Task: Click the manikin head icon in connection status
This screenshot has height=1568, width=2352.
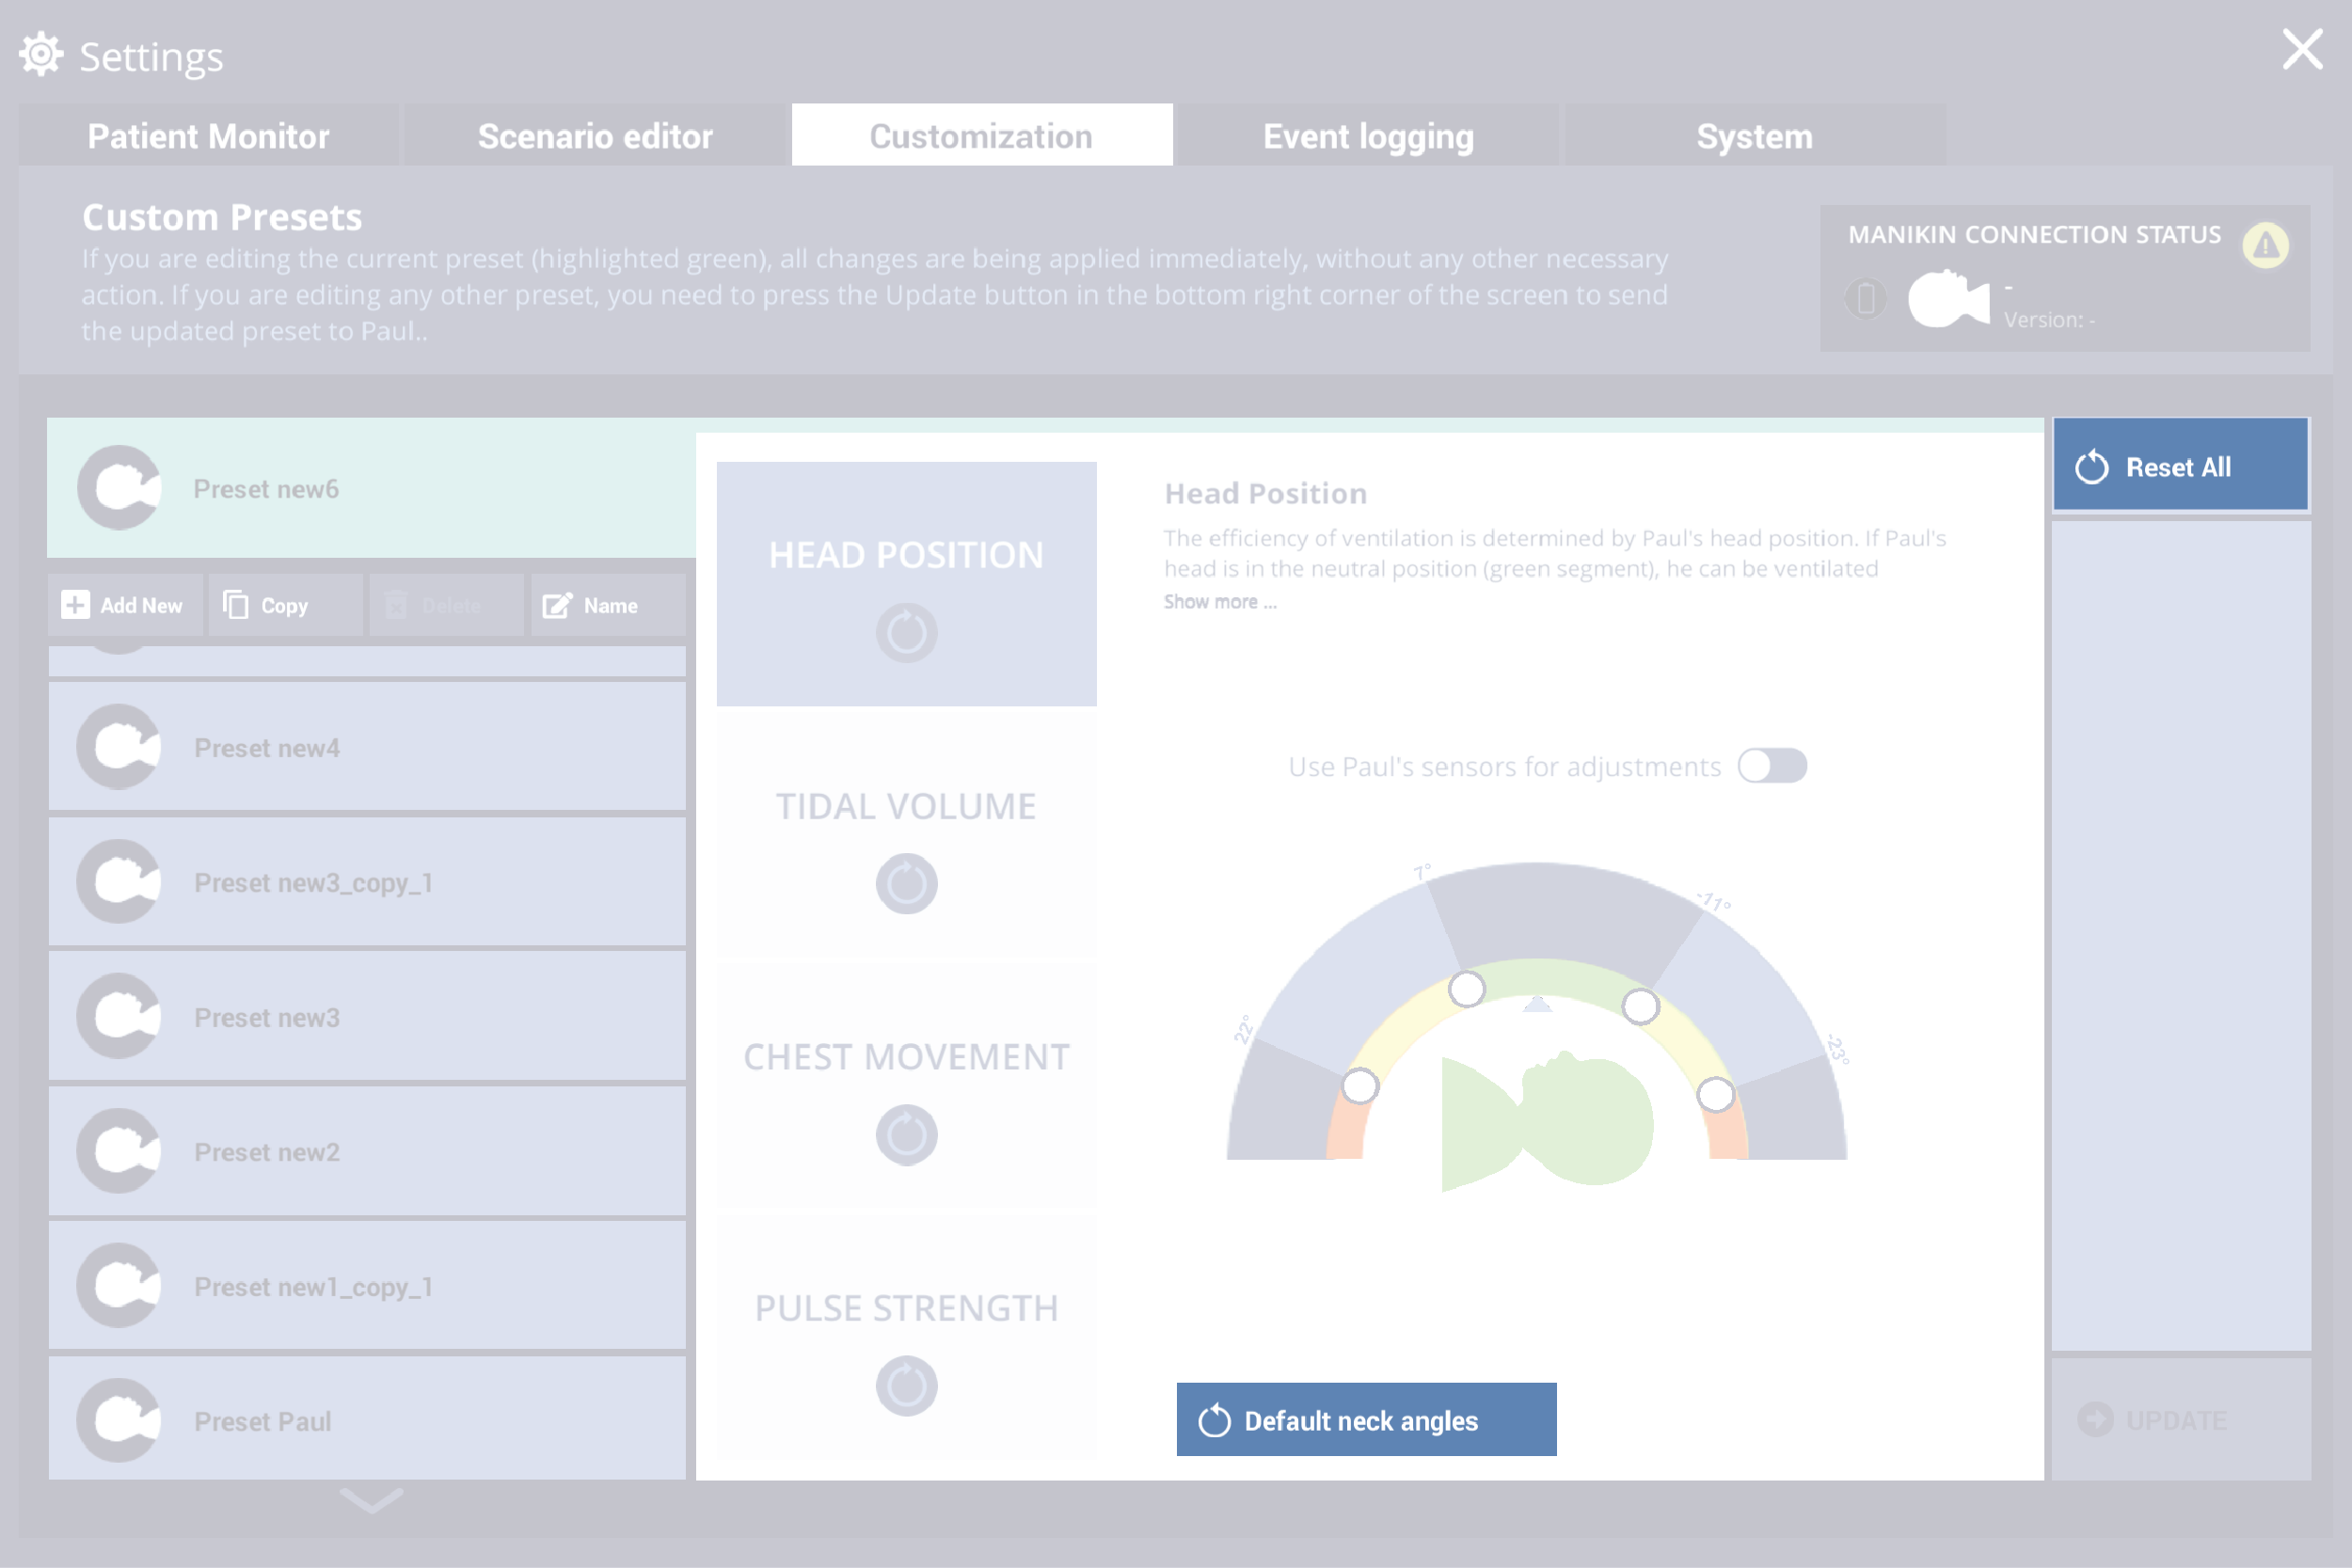Action: click(1947, 299)
